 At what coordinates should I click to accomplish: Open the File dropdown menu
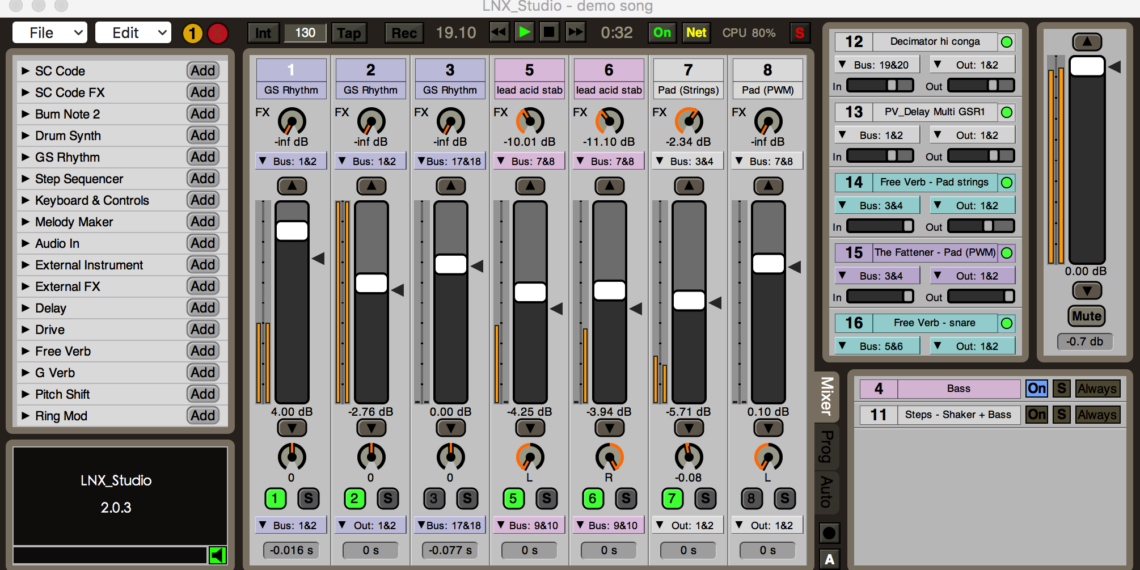(50, 33)
